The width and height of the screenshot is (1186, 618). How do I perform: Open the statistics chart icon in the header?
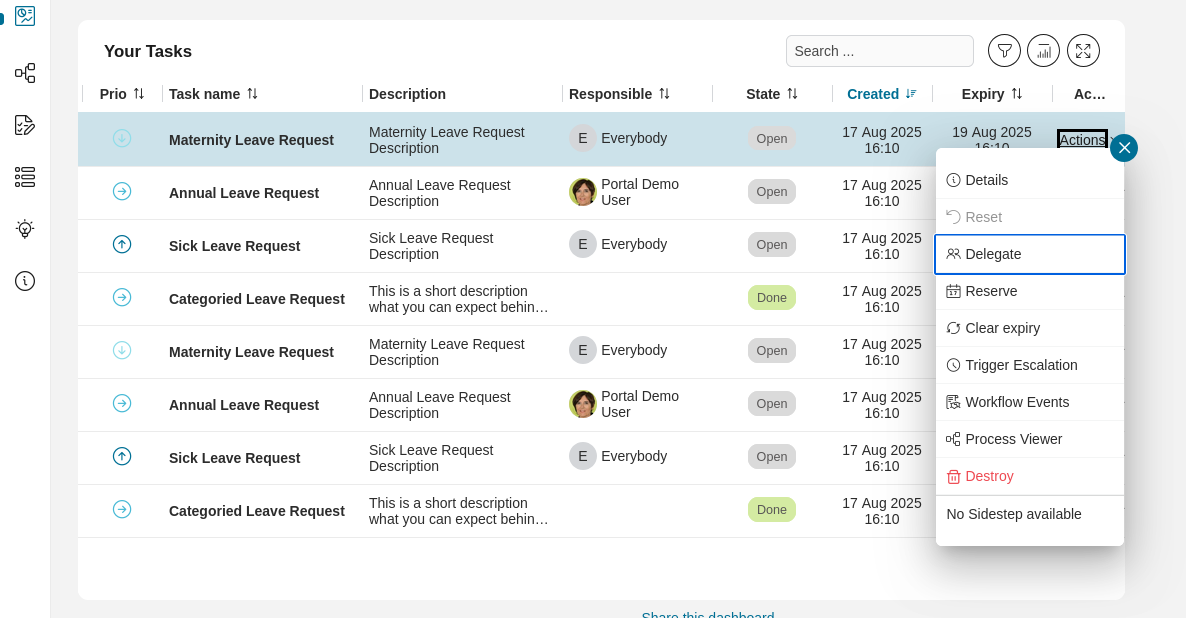point(1043,50)
